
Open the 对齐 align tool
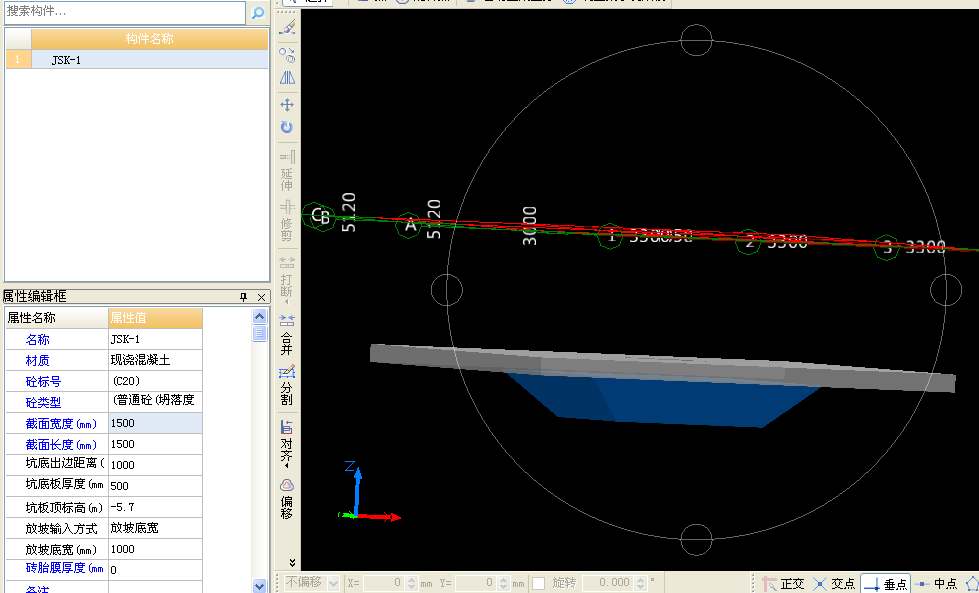click(x=287, y=444)
